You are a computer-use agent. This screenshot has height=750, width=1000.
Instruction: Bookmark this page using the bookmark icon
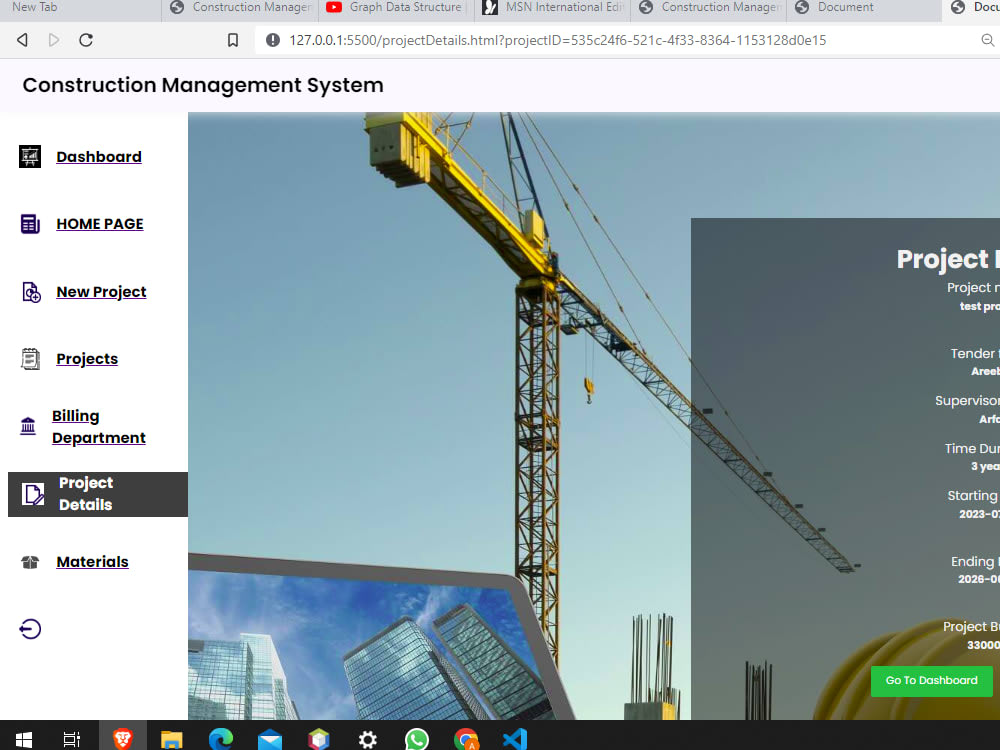point(233,40)
